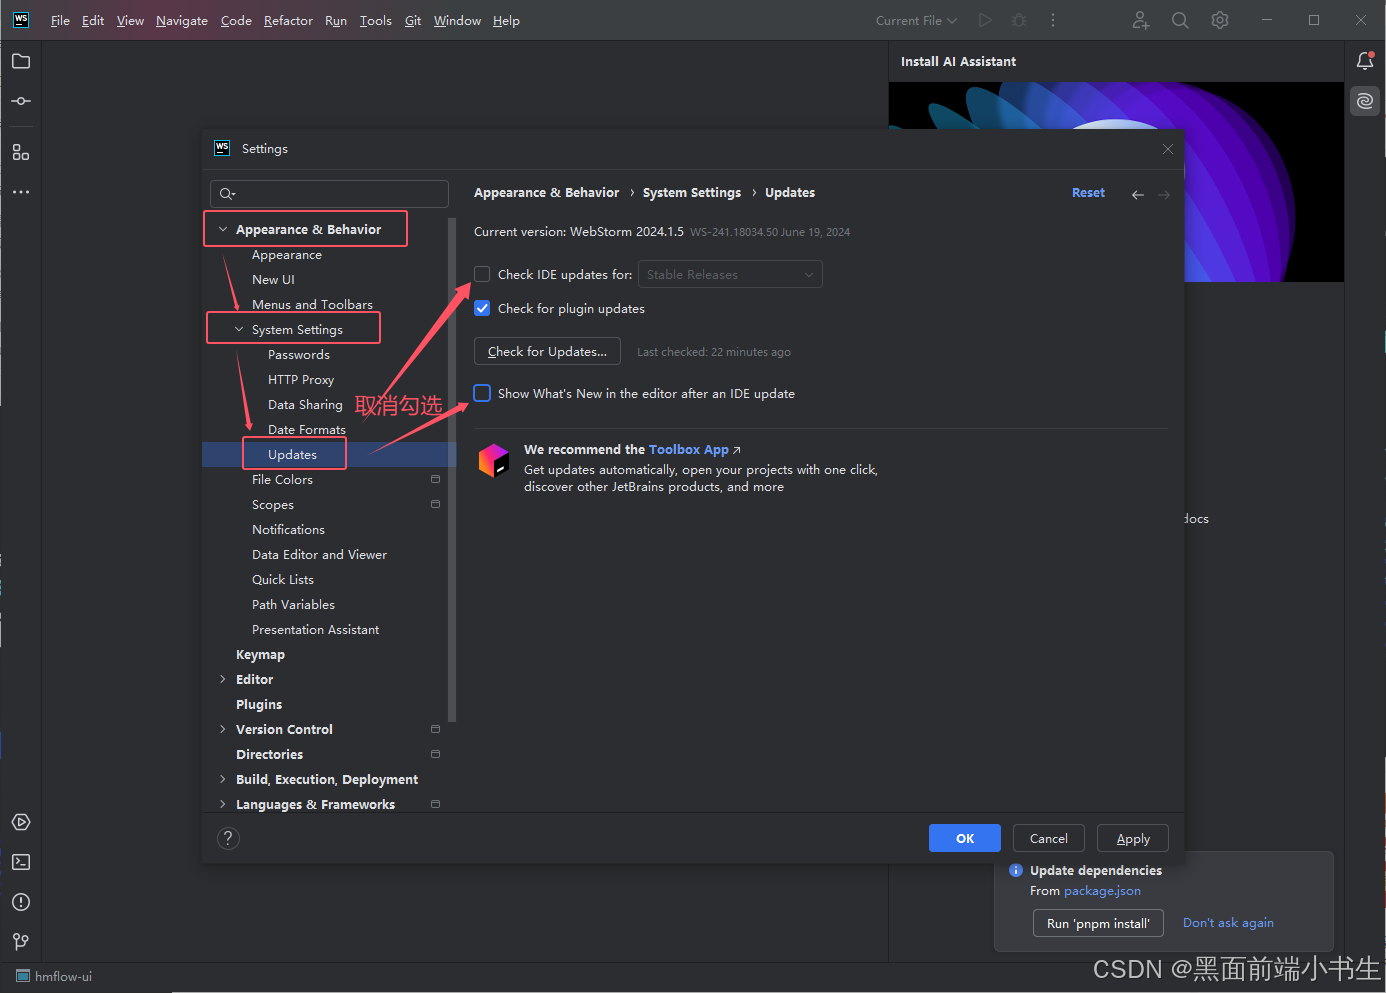The height and width of the screenshot is (993, 1386).
Task: Click the settings search input field
Action: pyautogui.click(x=329, y=194)
